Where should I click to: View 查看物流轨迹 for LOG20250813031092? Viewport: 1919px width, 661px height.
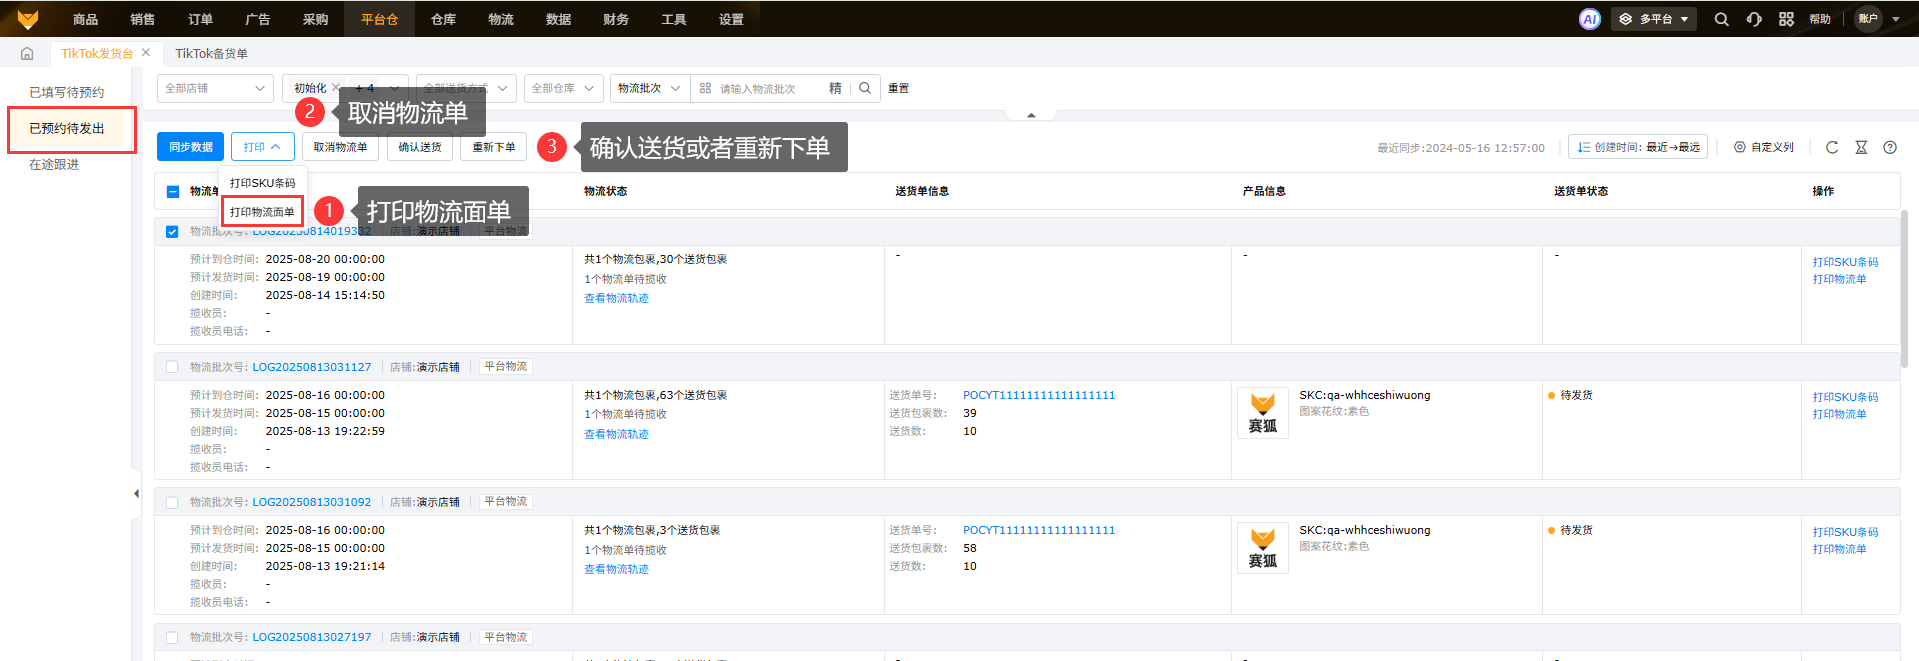(x=616, y=569)
